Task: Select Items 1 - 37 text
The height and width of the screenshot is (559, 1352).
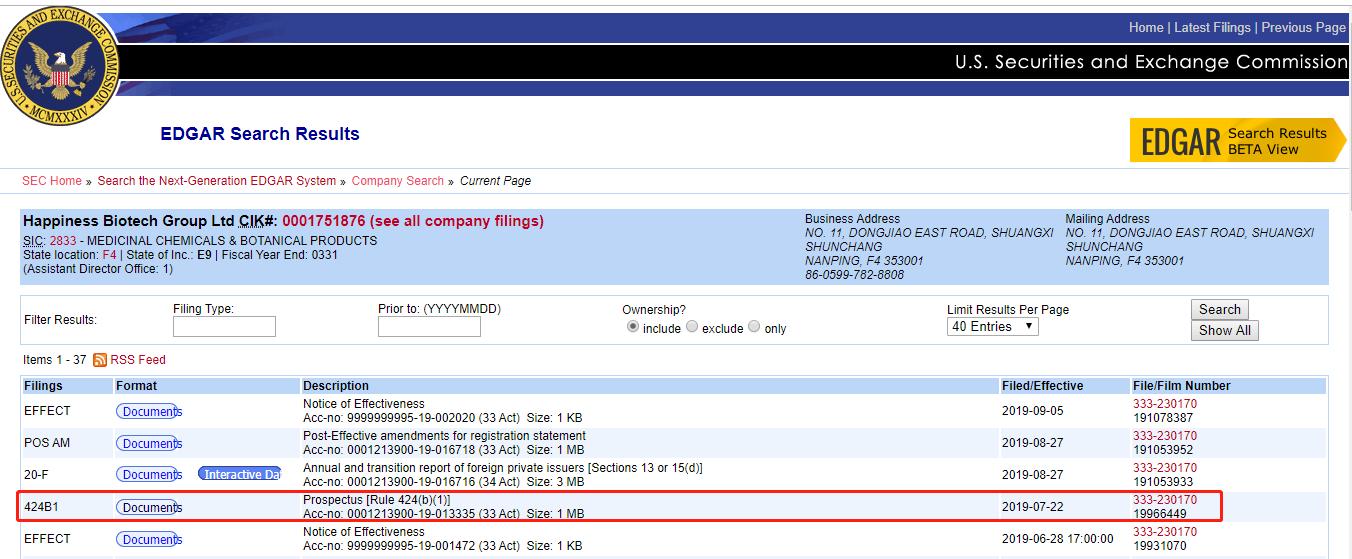Action: click(55, 360)
